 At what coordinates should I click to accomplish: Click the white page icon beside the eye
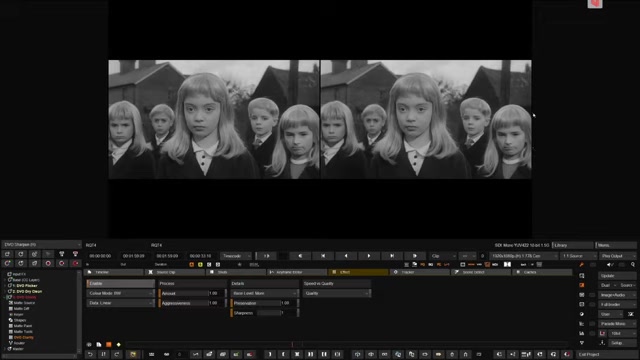coord(99,344)
